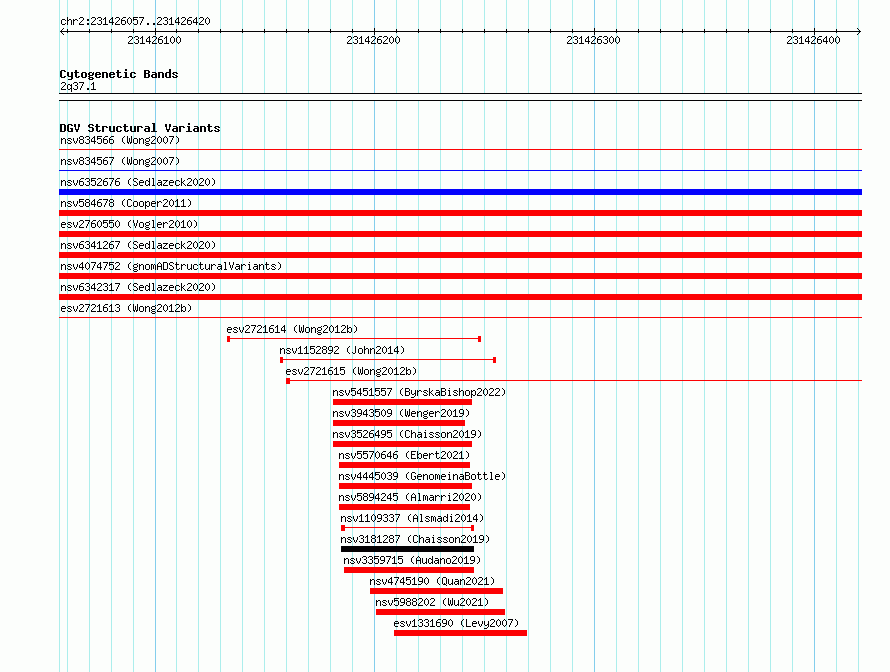The height and width of the screenshot is (672, 890).
Task: Select the nsv3526495 (Chaisson2019) label
Action: (407, 434)
